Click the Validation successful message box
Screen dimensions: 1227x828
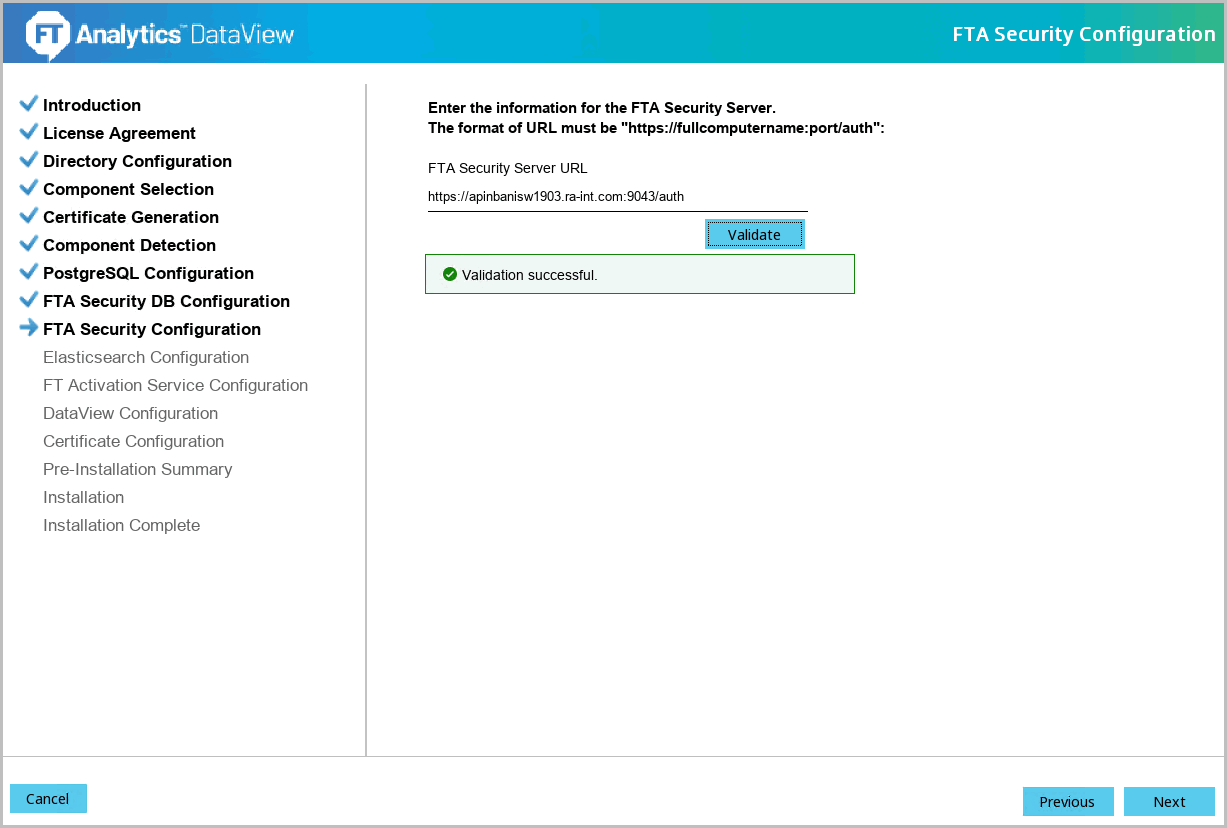tap(640, 274)
